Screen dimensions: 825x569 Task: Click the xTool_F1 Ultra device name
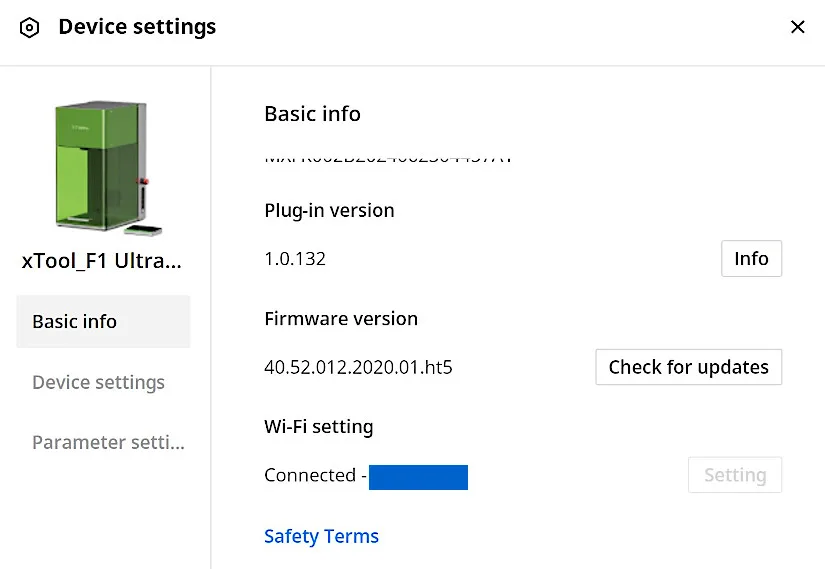coord(102,261)
